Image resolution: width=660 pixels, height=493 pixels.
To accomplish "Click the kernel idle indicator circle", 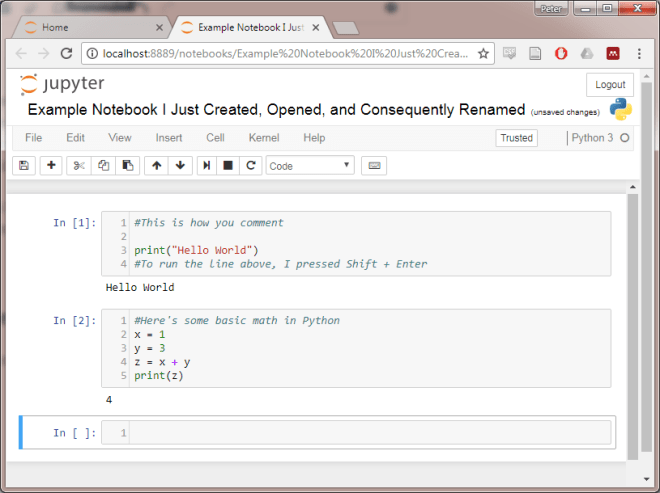I will (x=625, y=138).
